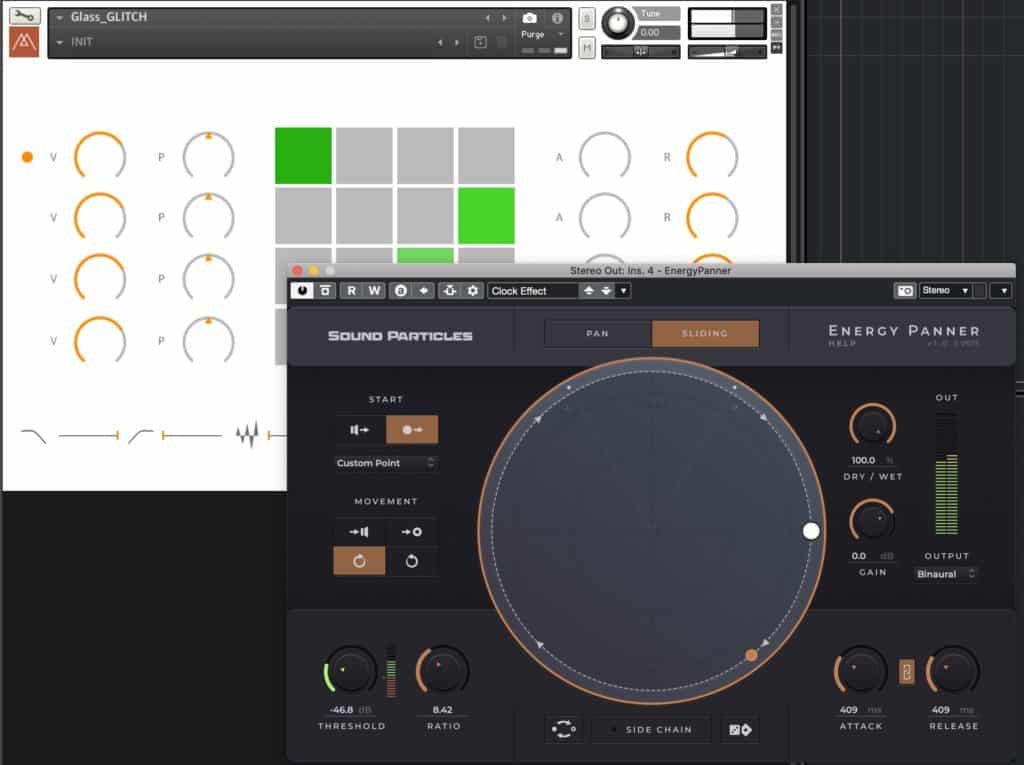Open the Stereo channel configuration dropdown
The height and width of the screenshot is (765, 1024).
click(946, 291)
